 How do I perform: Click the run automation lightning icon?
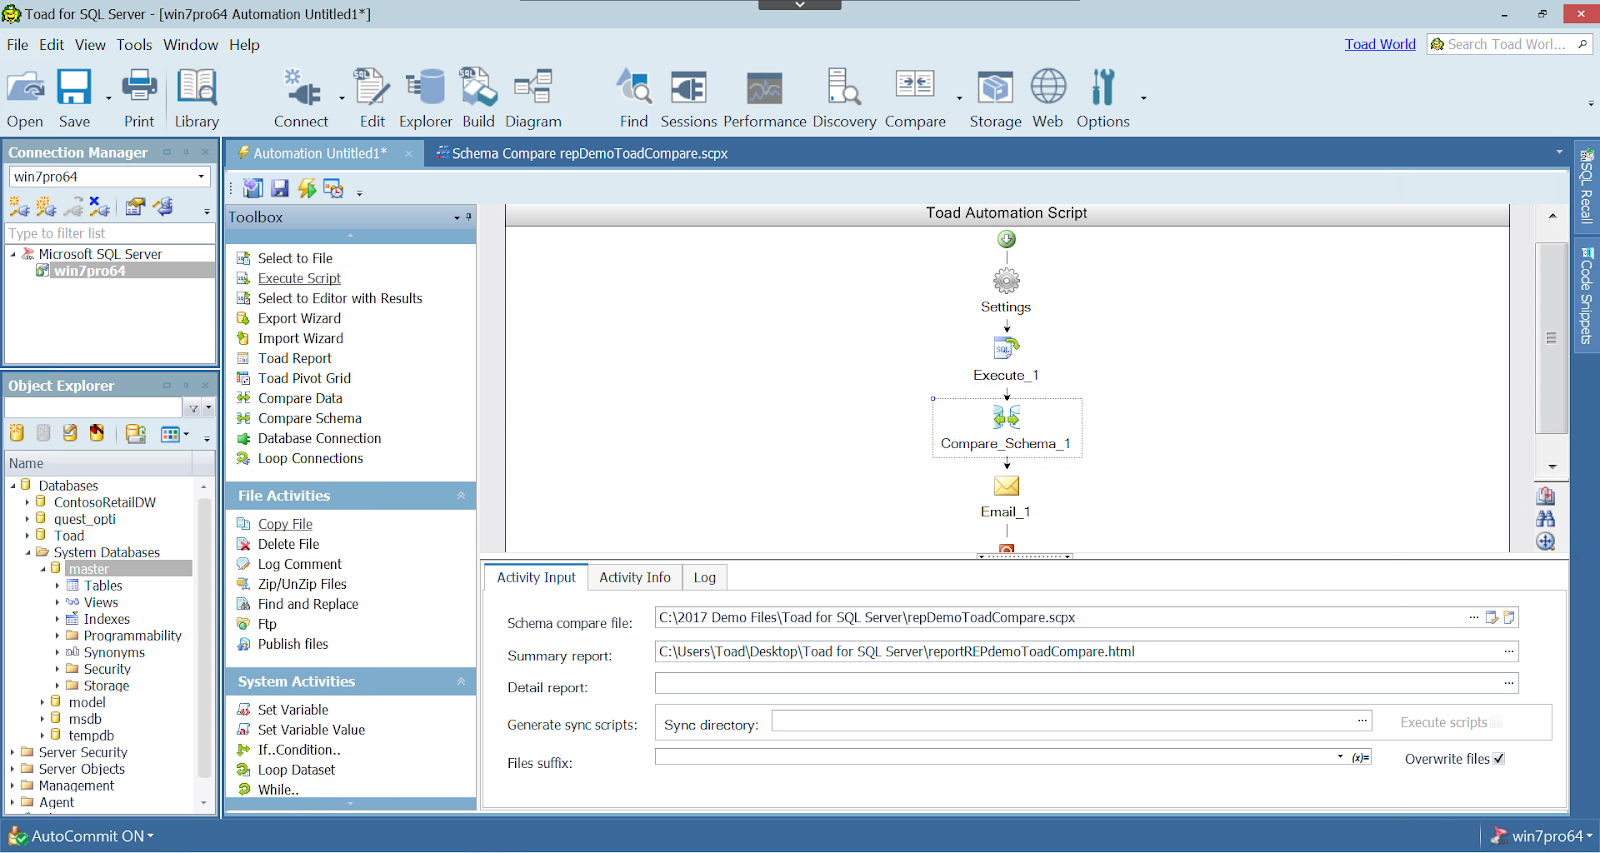(307, 188)
